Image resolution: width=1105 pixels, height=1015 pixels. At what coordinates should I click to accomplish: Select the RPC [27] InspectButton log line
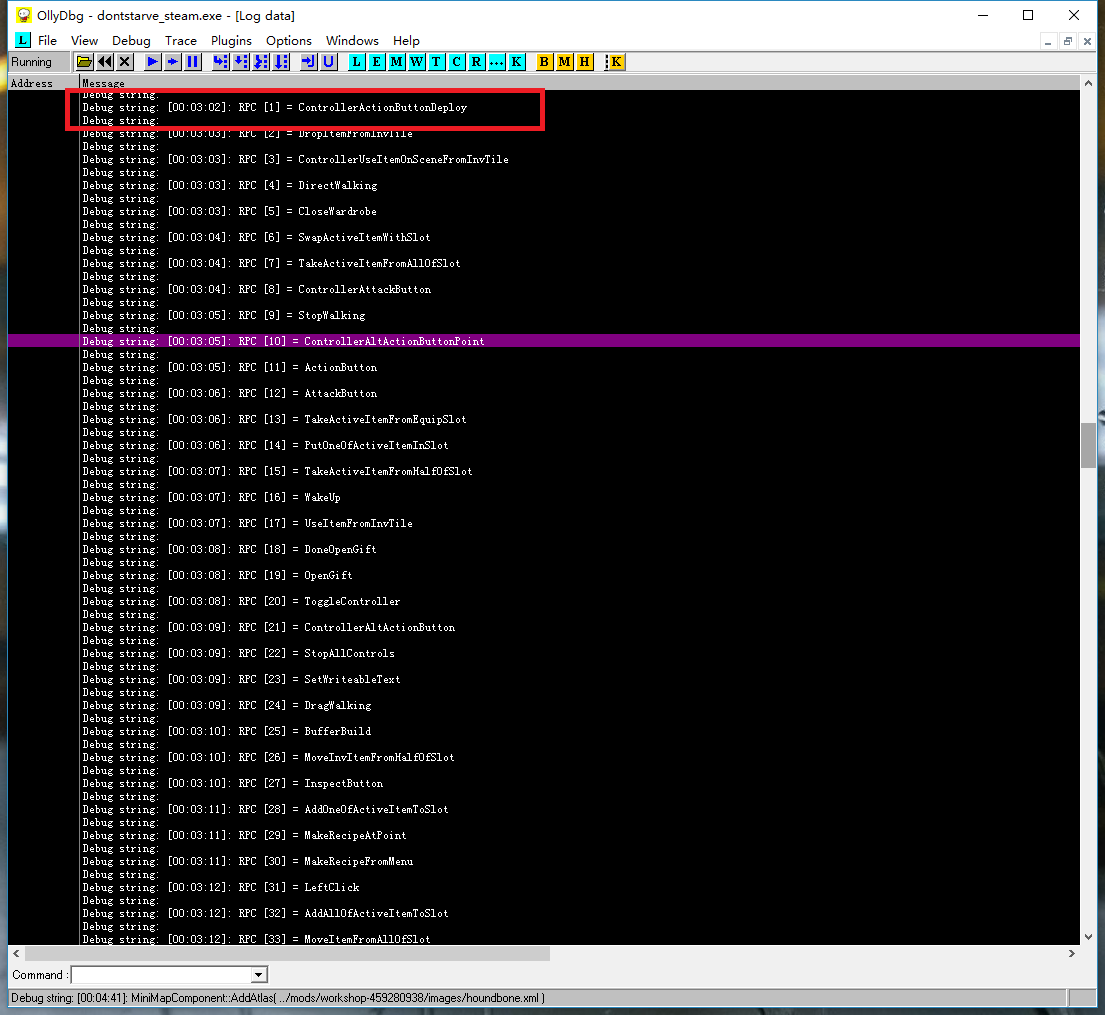point(543,783)
